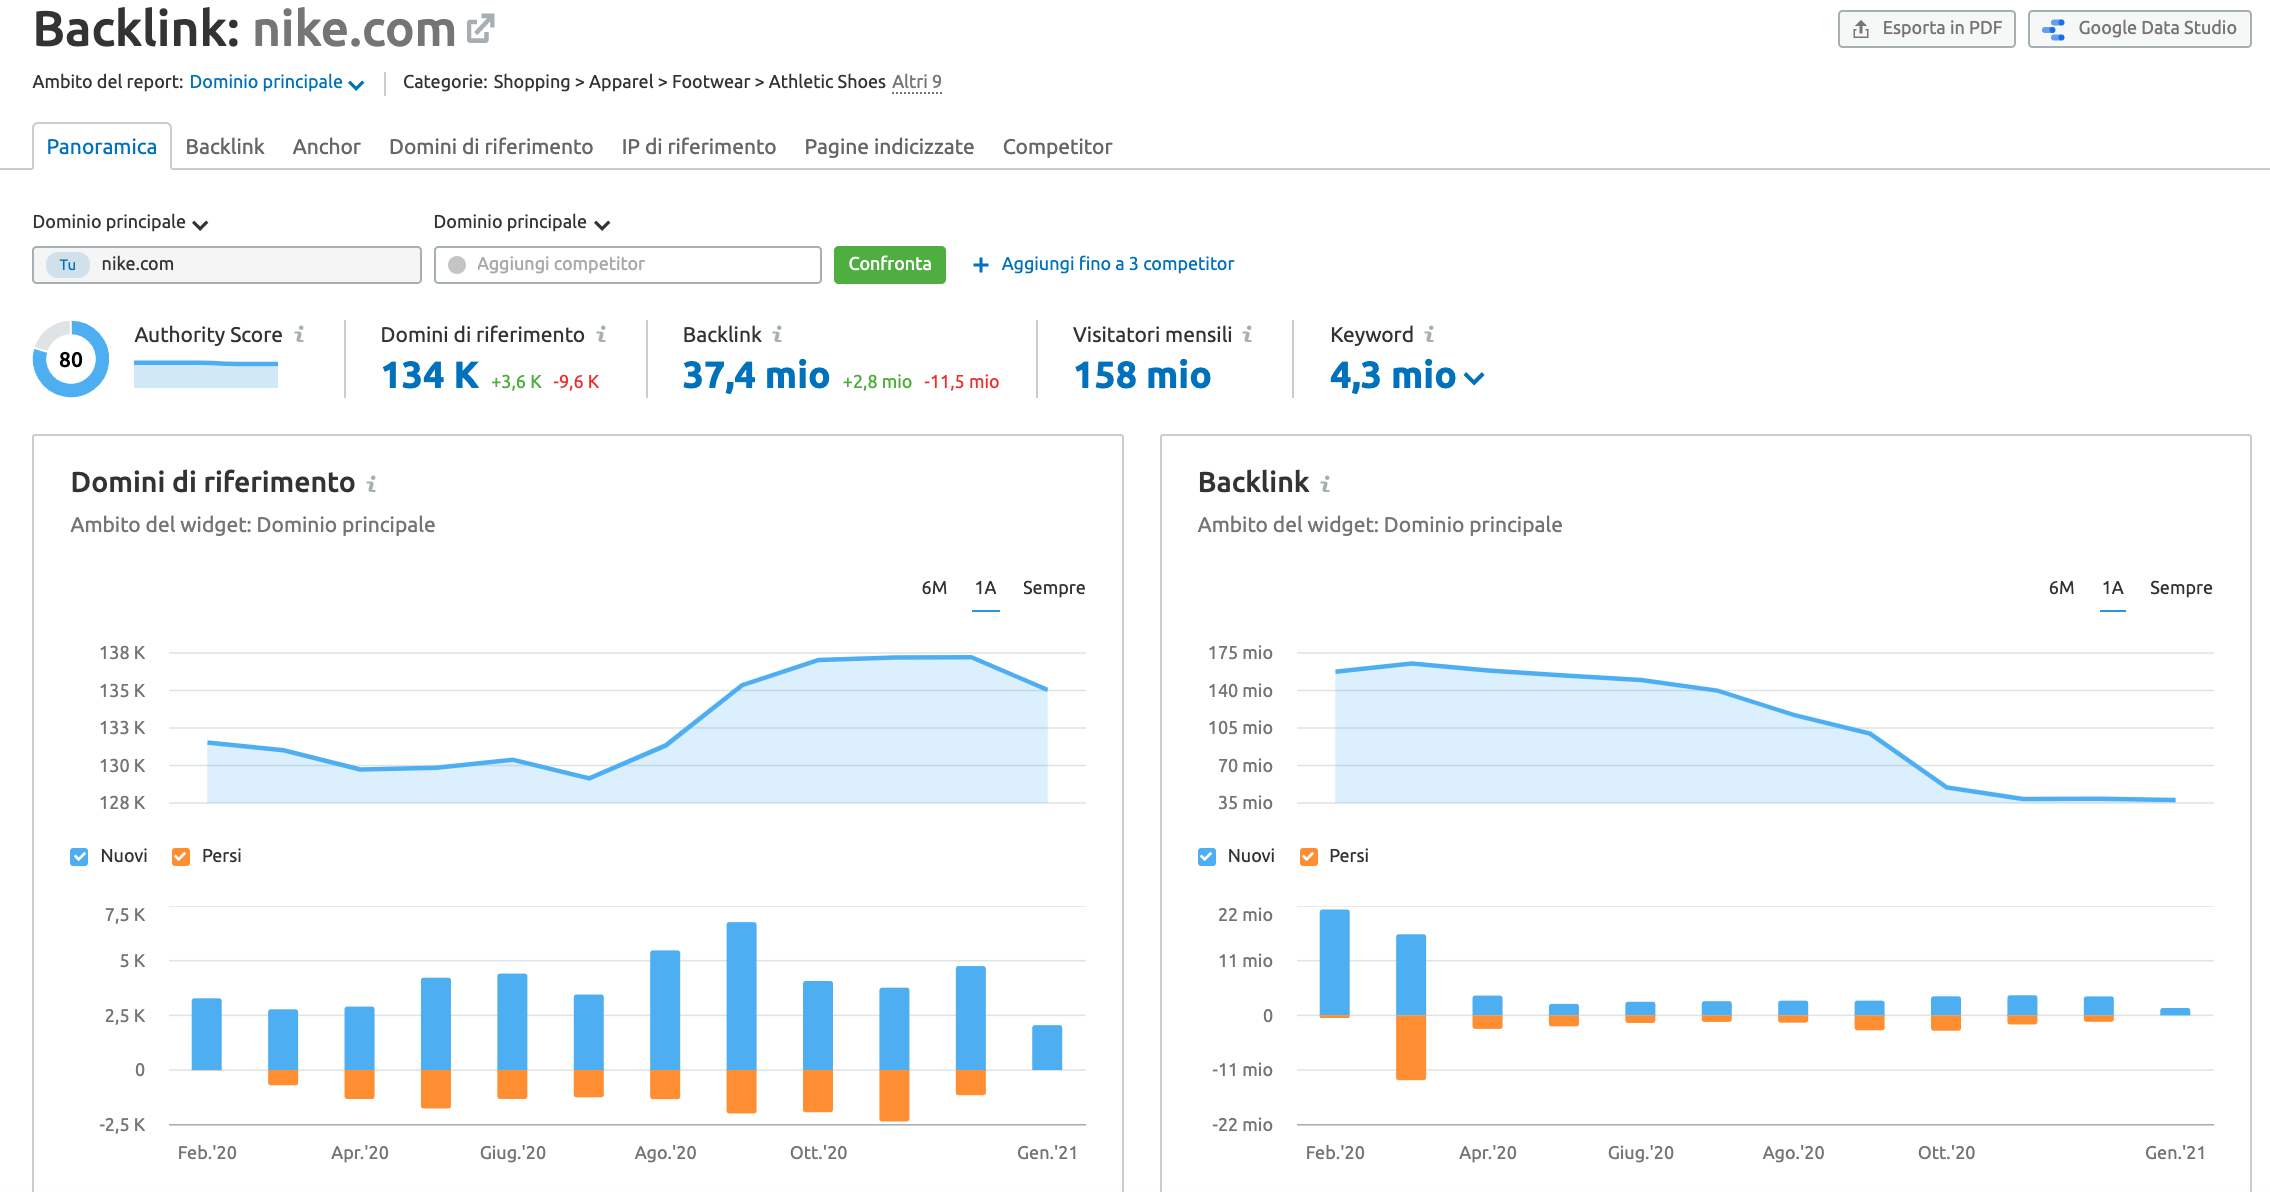Click the nike.com domain input field
2270x1192 pixels.
coord(227,264)
